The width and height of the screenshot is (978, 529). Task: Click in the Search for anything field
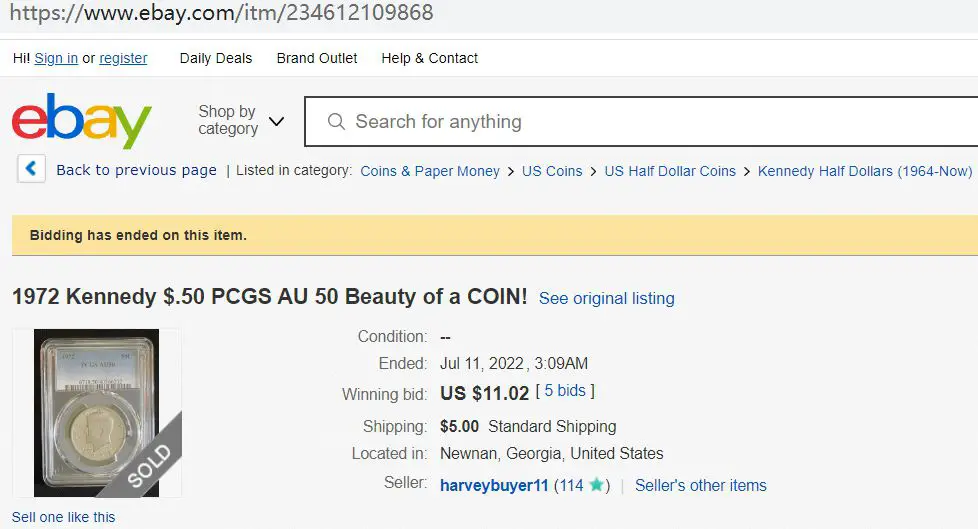point(641,122)
